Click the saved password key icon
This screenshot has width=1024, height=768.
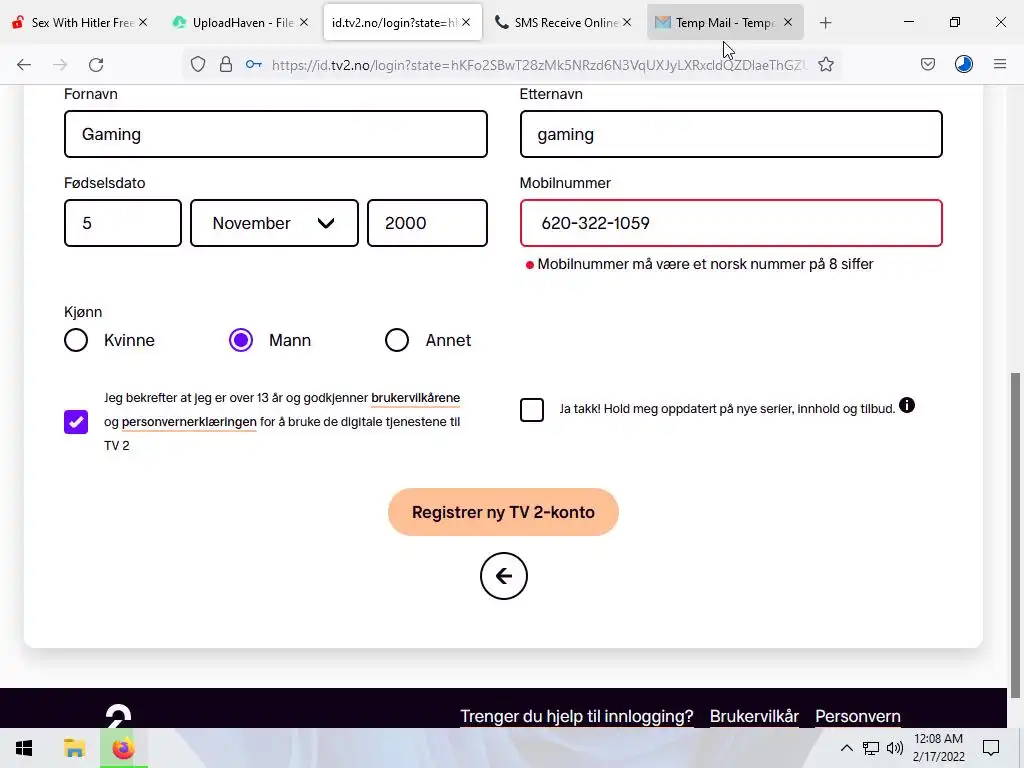click(253, 64)
